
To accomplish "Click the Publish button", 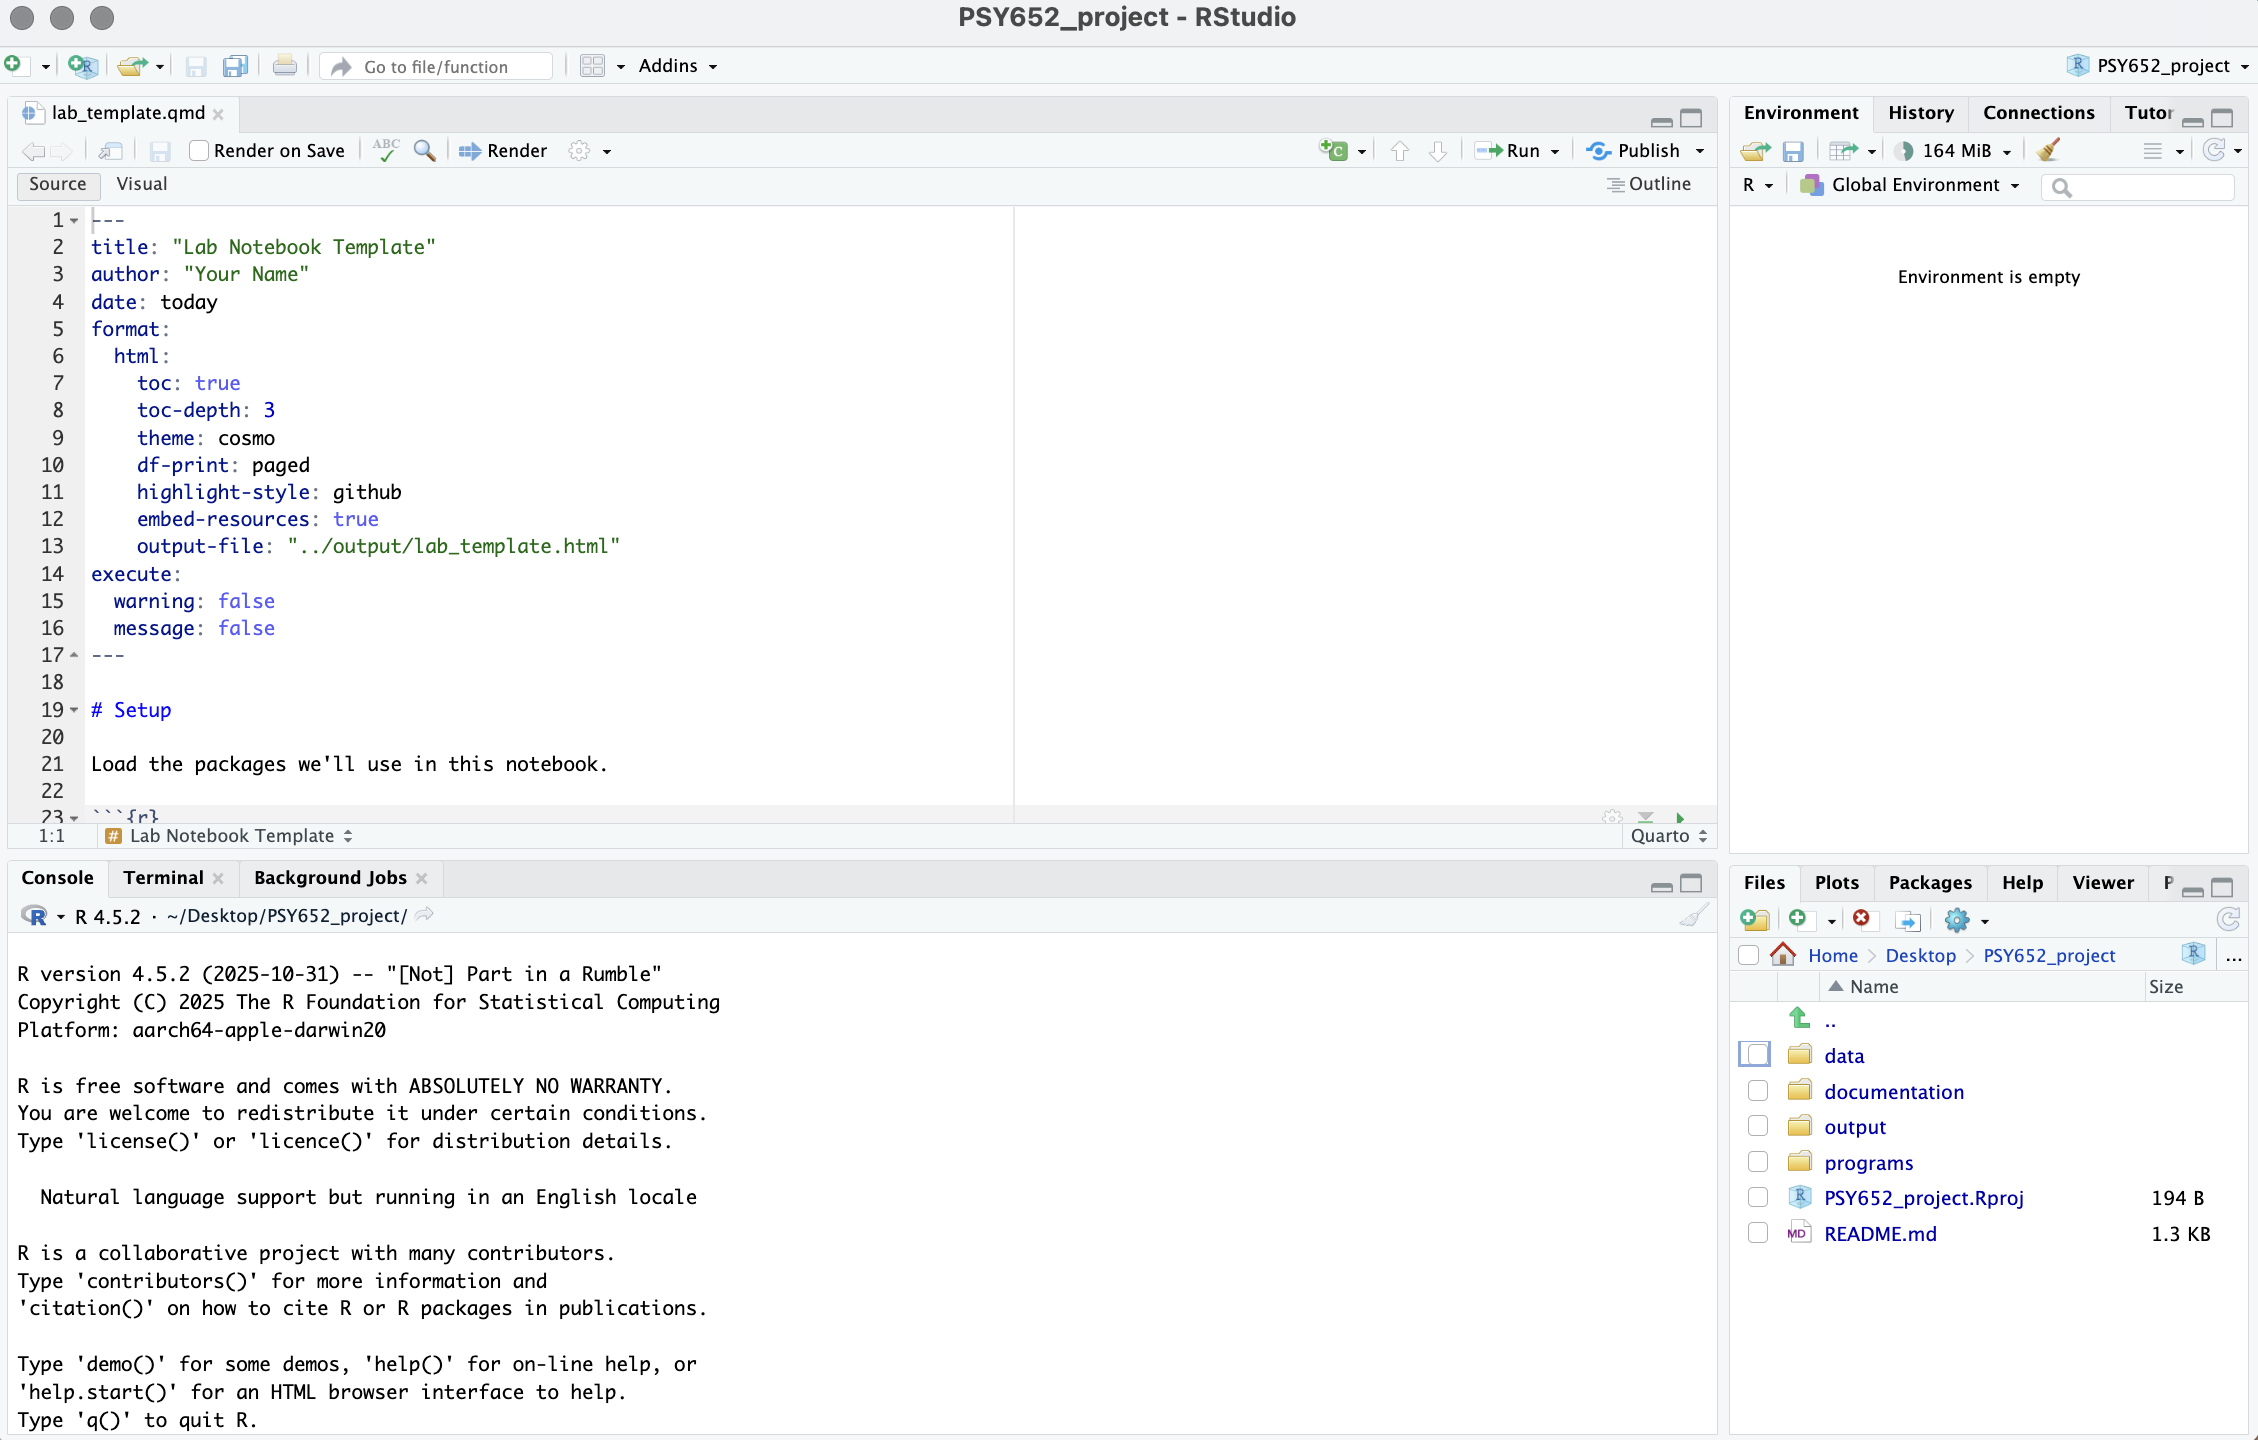I will [x=1633, y=151].
